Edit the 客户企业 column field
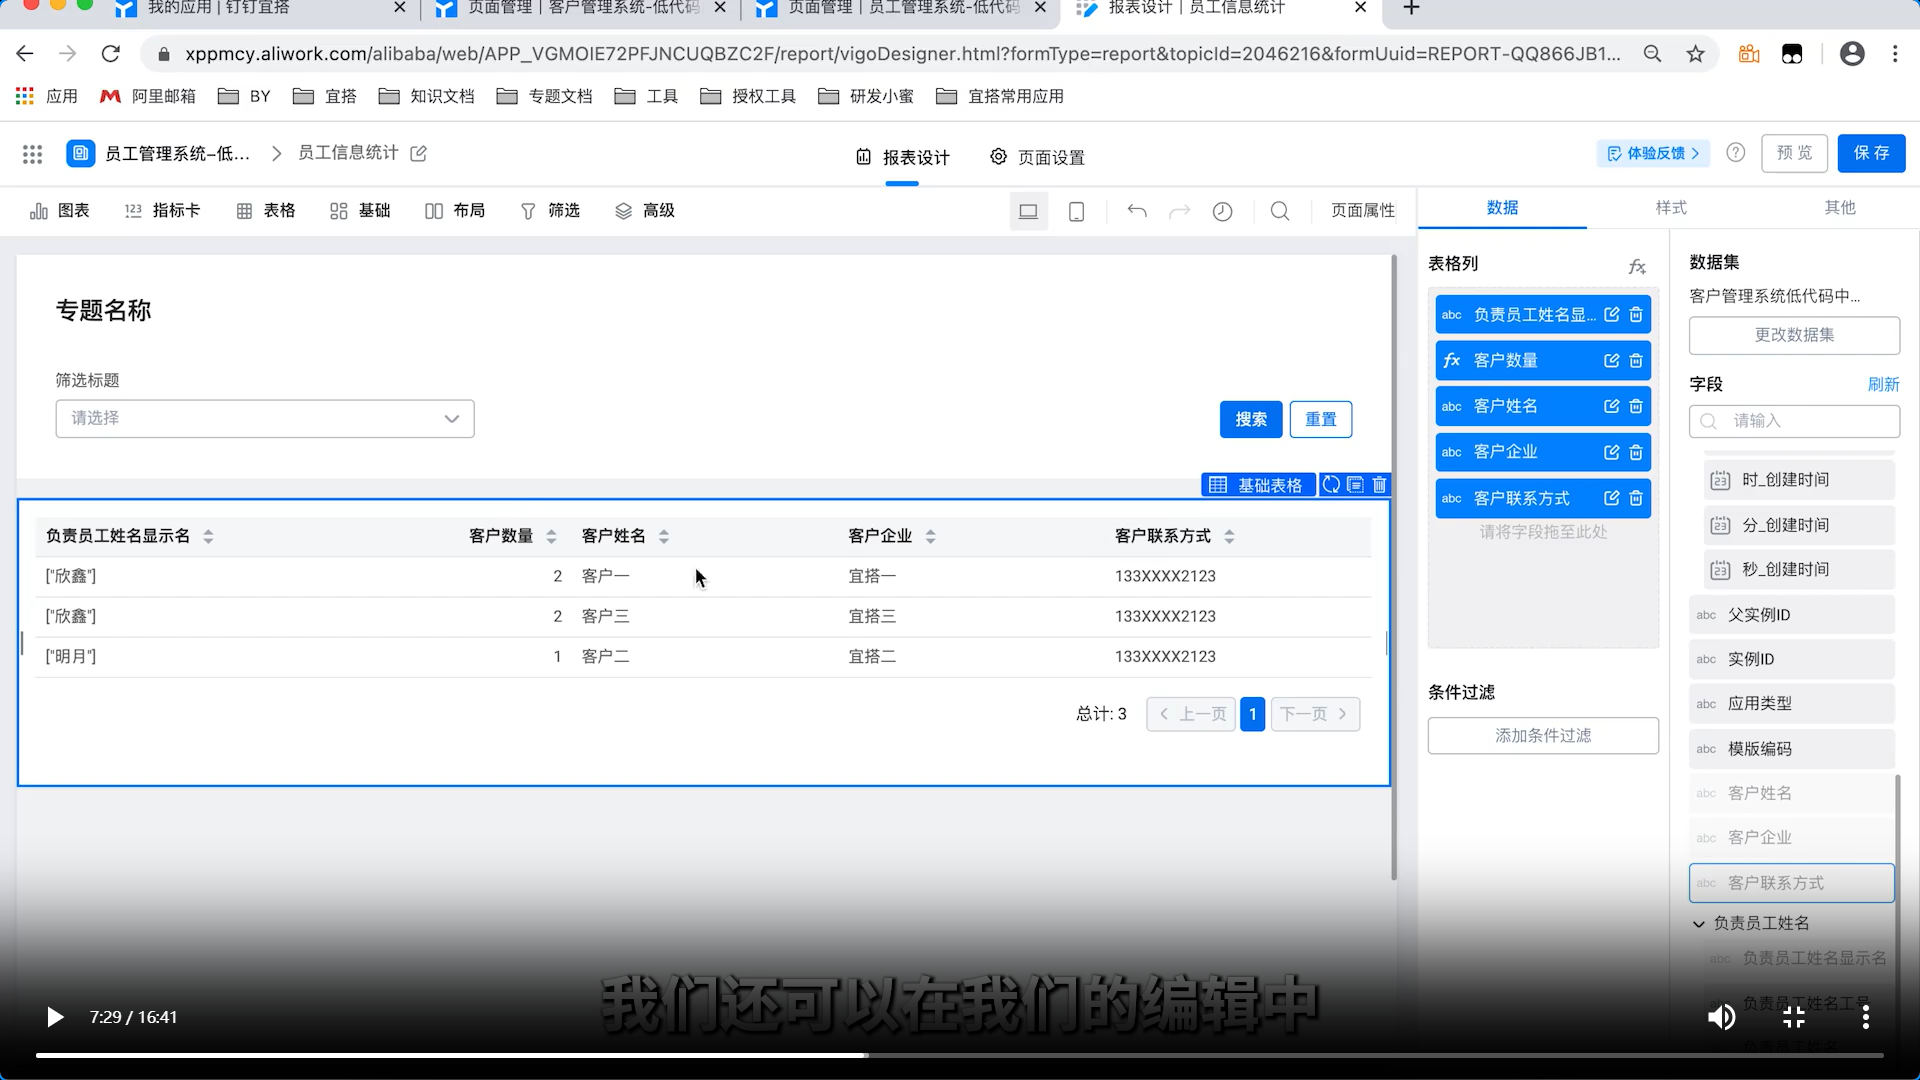Viewport: 1920px width, 1080px height. click(x=1611, y=452)
